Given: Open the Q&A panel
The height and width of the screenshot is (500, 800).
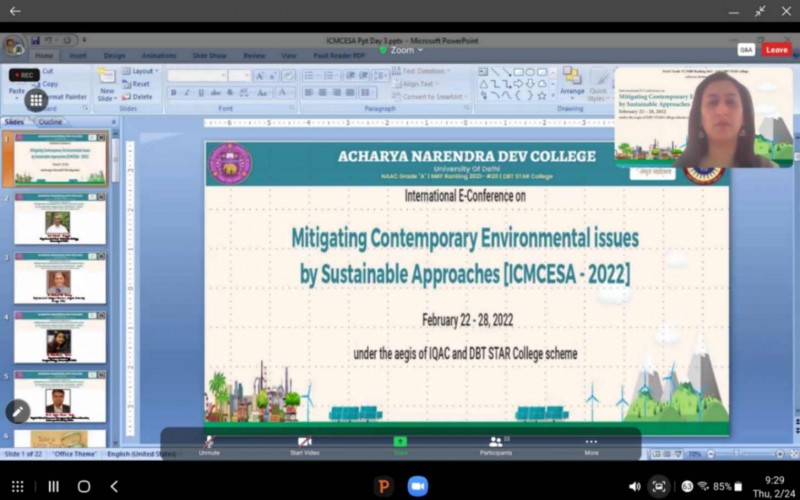Looking at the screenshot, I should [746, 49].
